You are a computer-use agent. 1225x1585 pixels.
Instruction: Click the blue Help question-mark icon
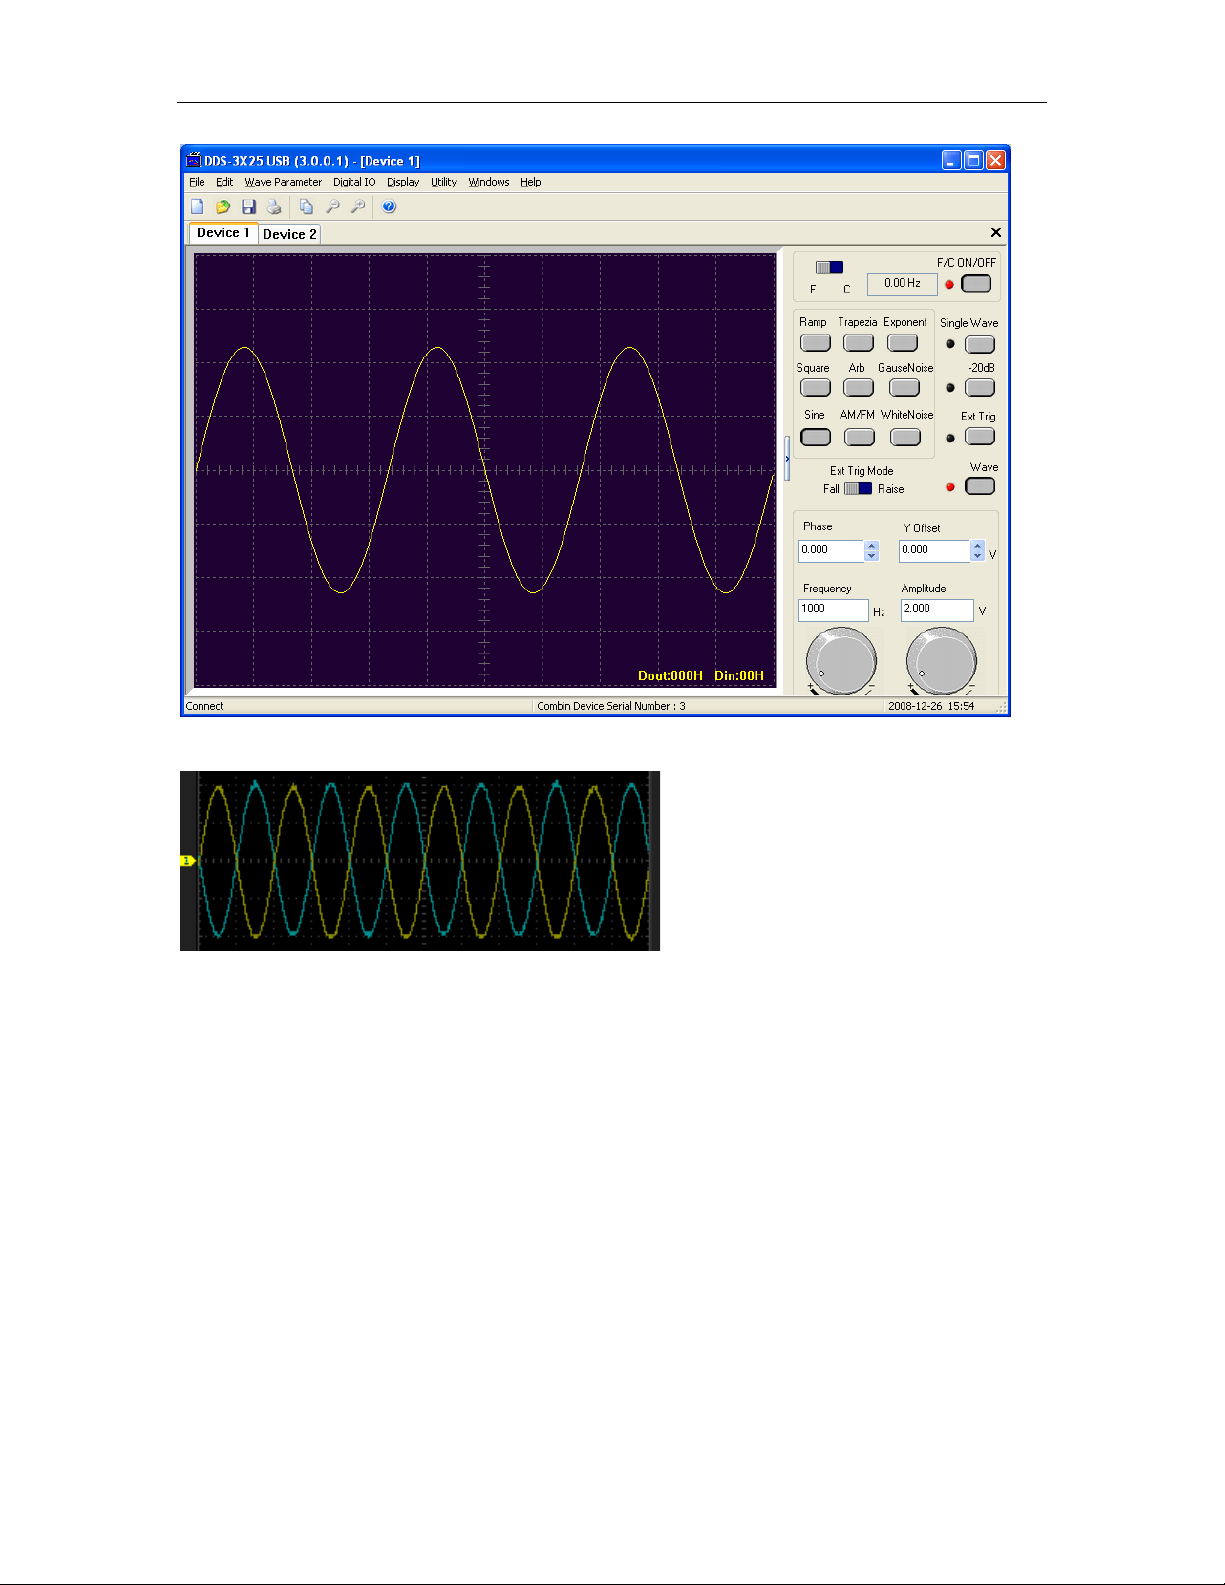coord(389,207)
